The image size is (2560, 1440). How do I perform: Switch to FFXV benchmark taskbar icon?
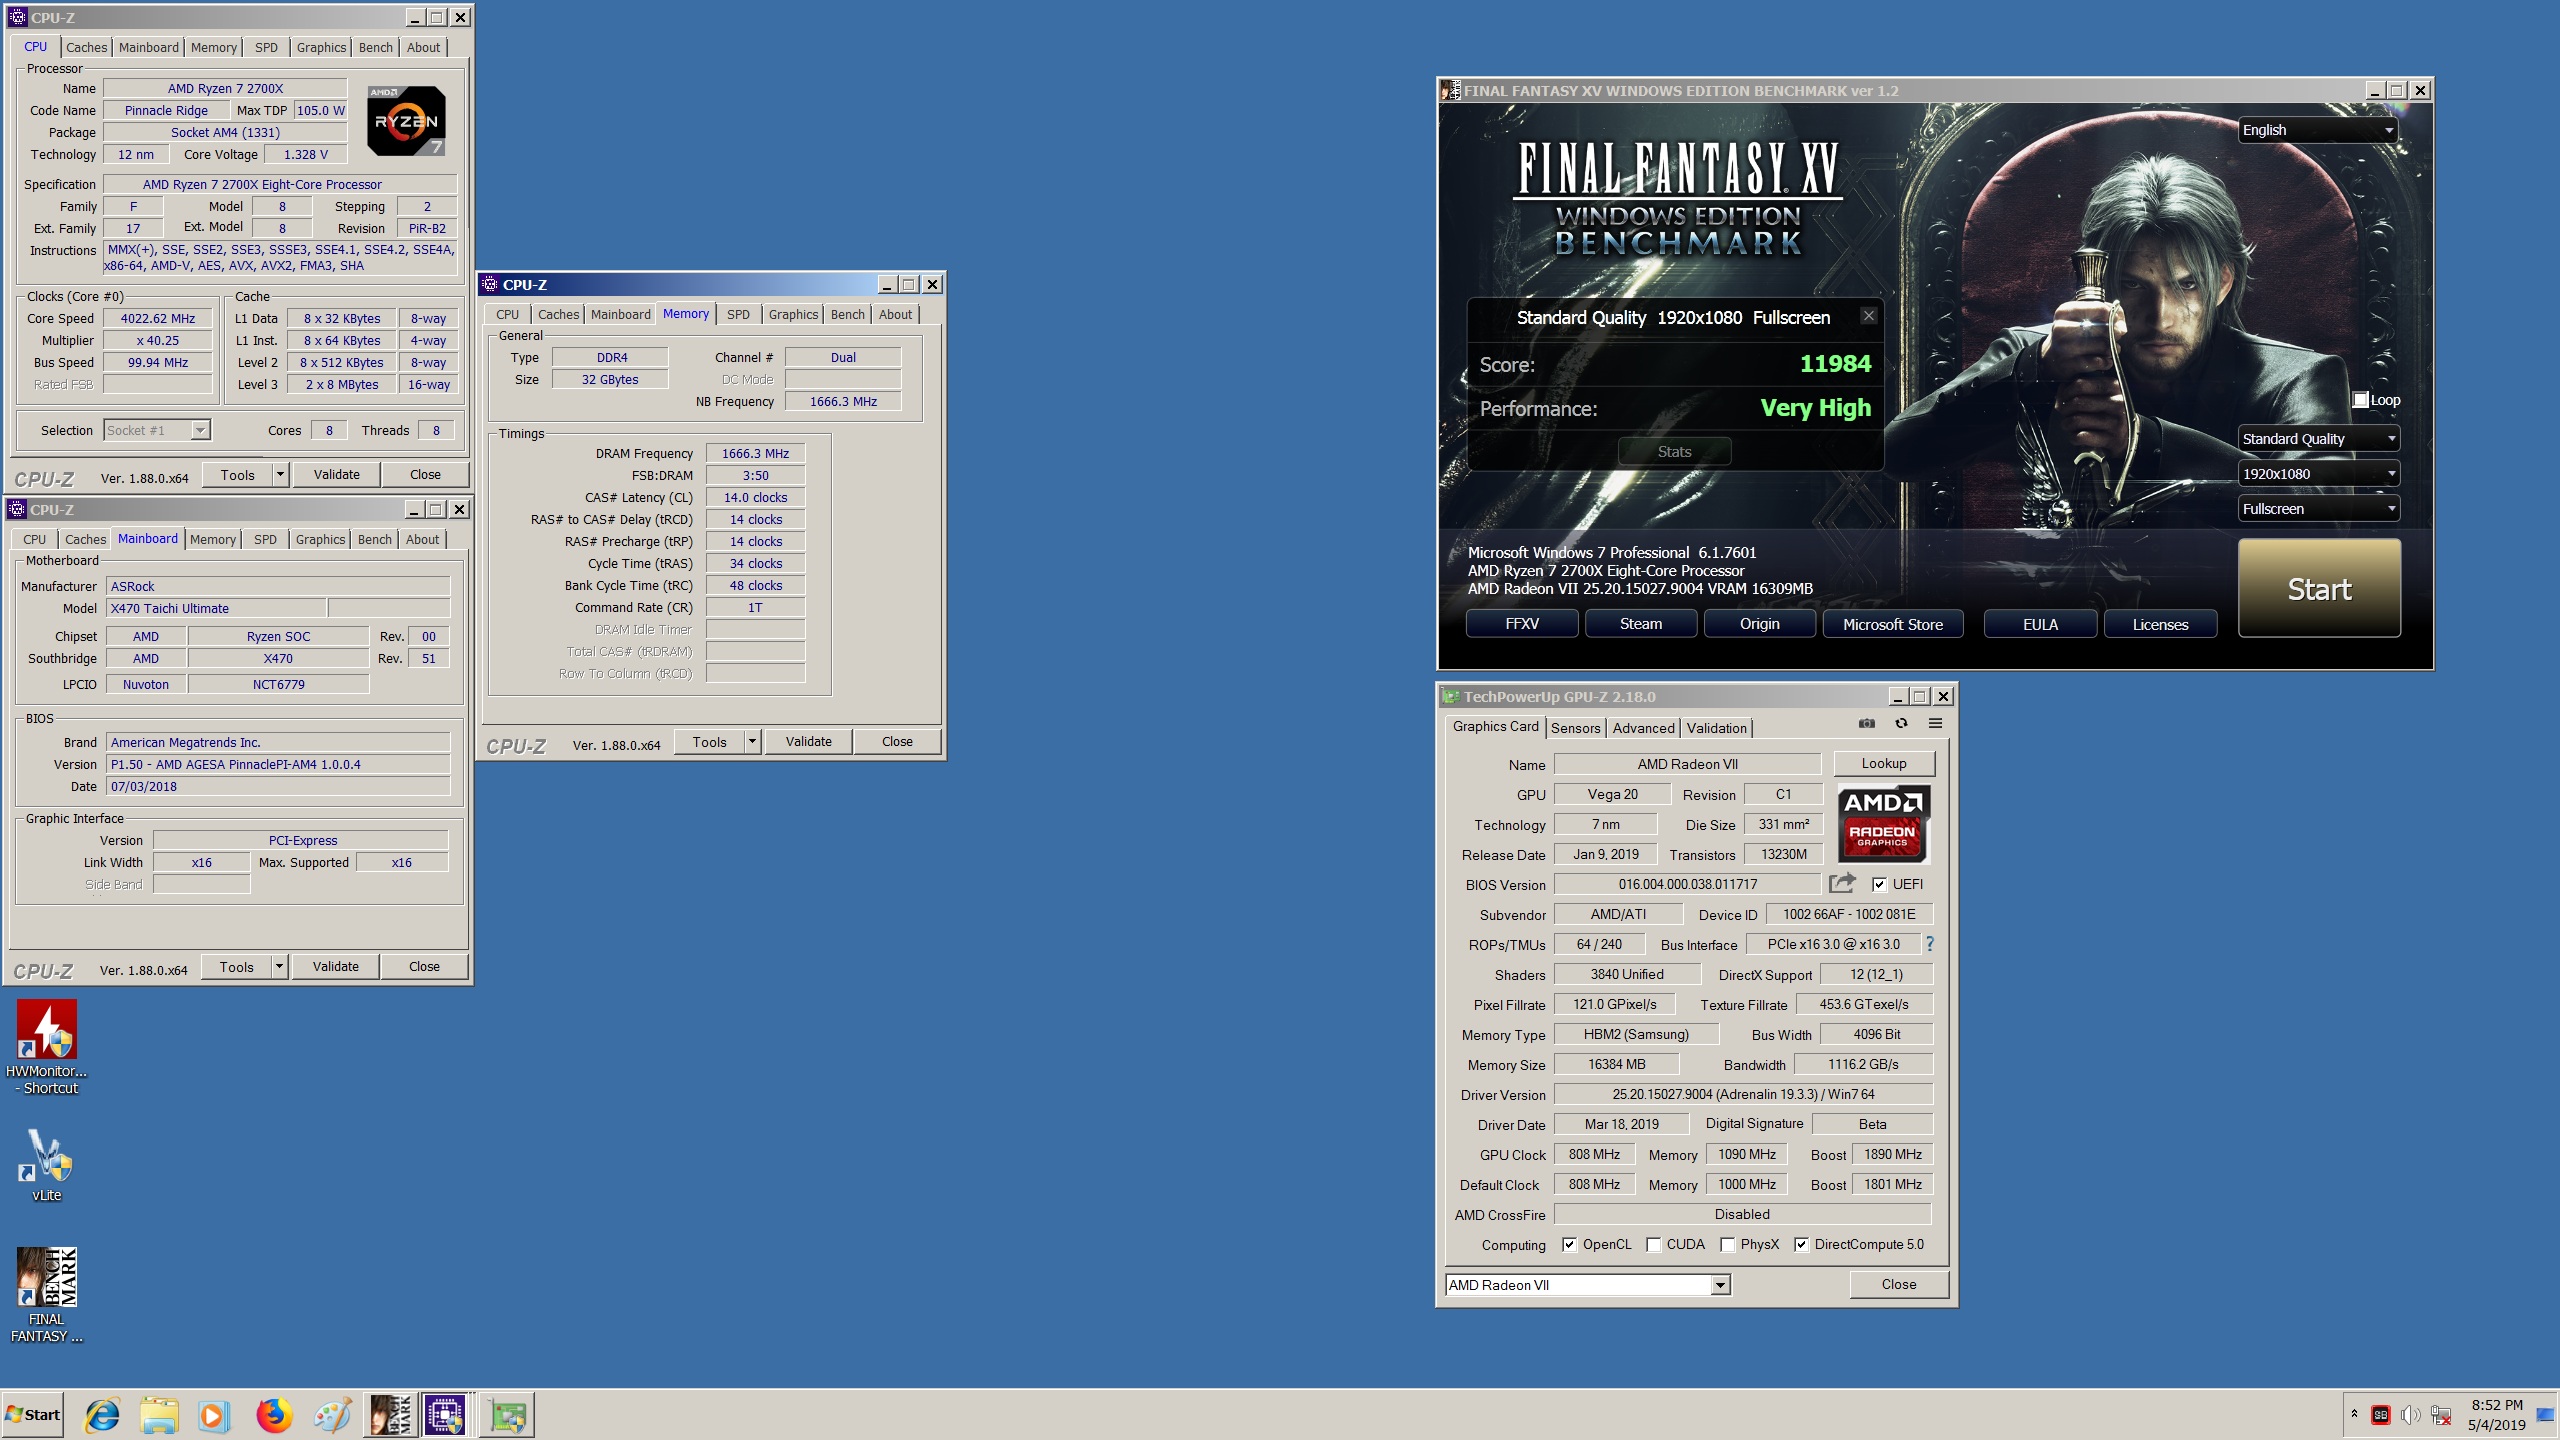coord(391,1415)
